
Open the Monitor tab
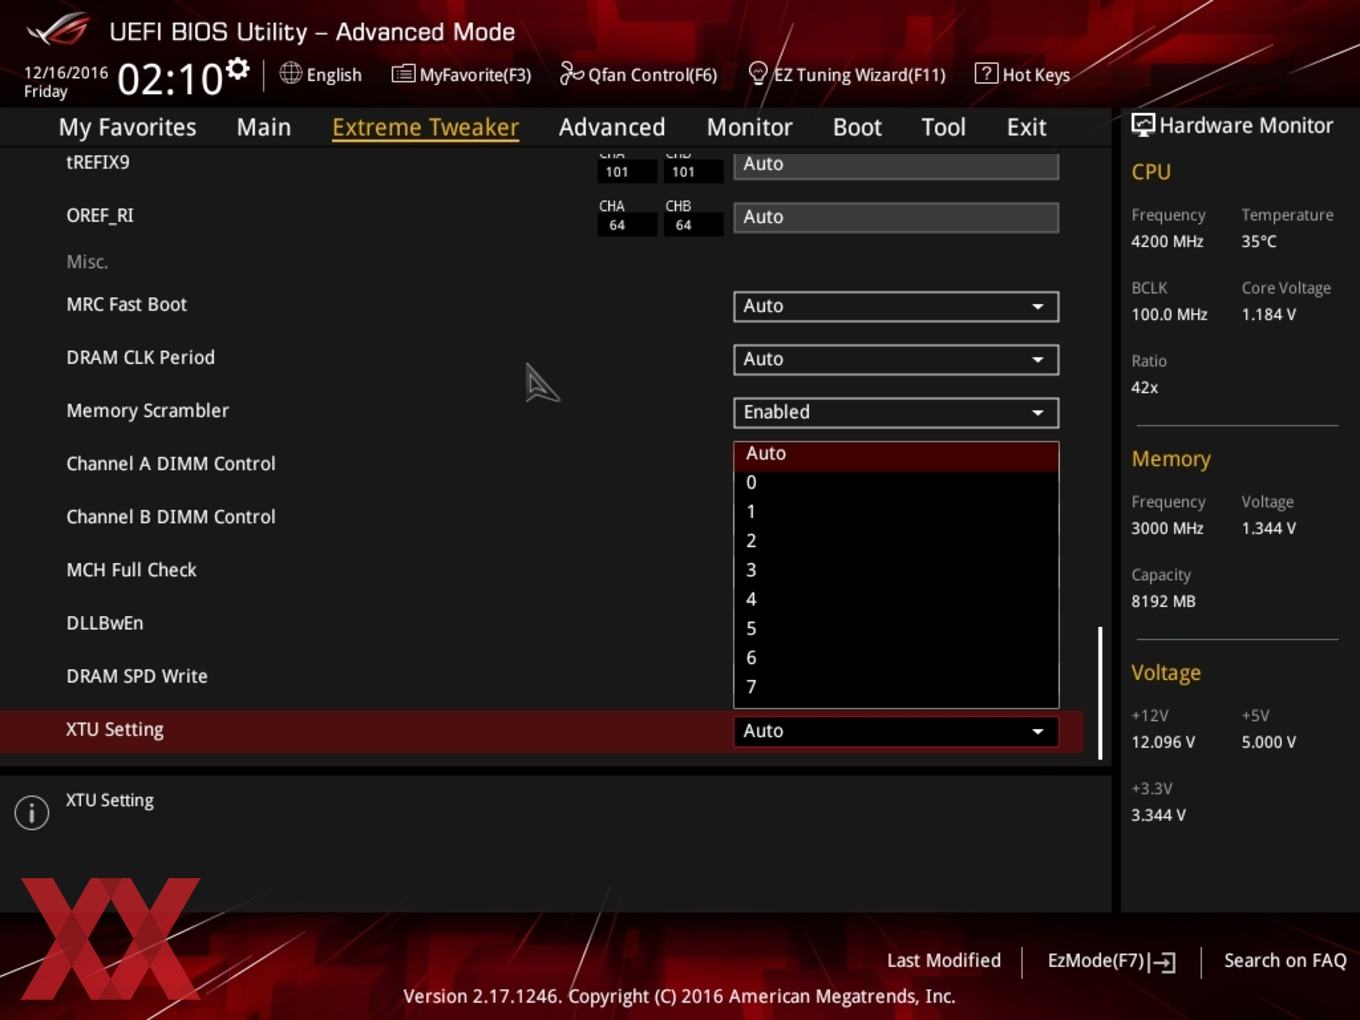point(750,127)
